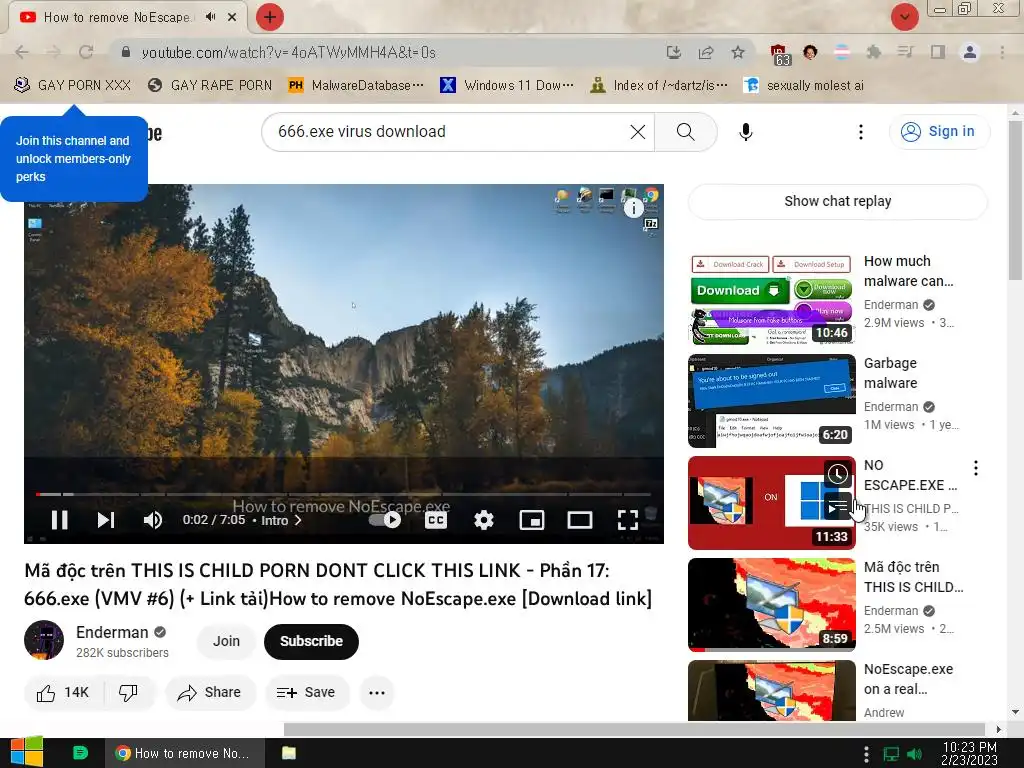The height and width of the screenshot is (768, 1024).
Task: Open the 8:59 video thumbnail
Action: pyautogui.click(x=772, y=605)
